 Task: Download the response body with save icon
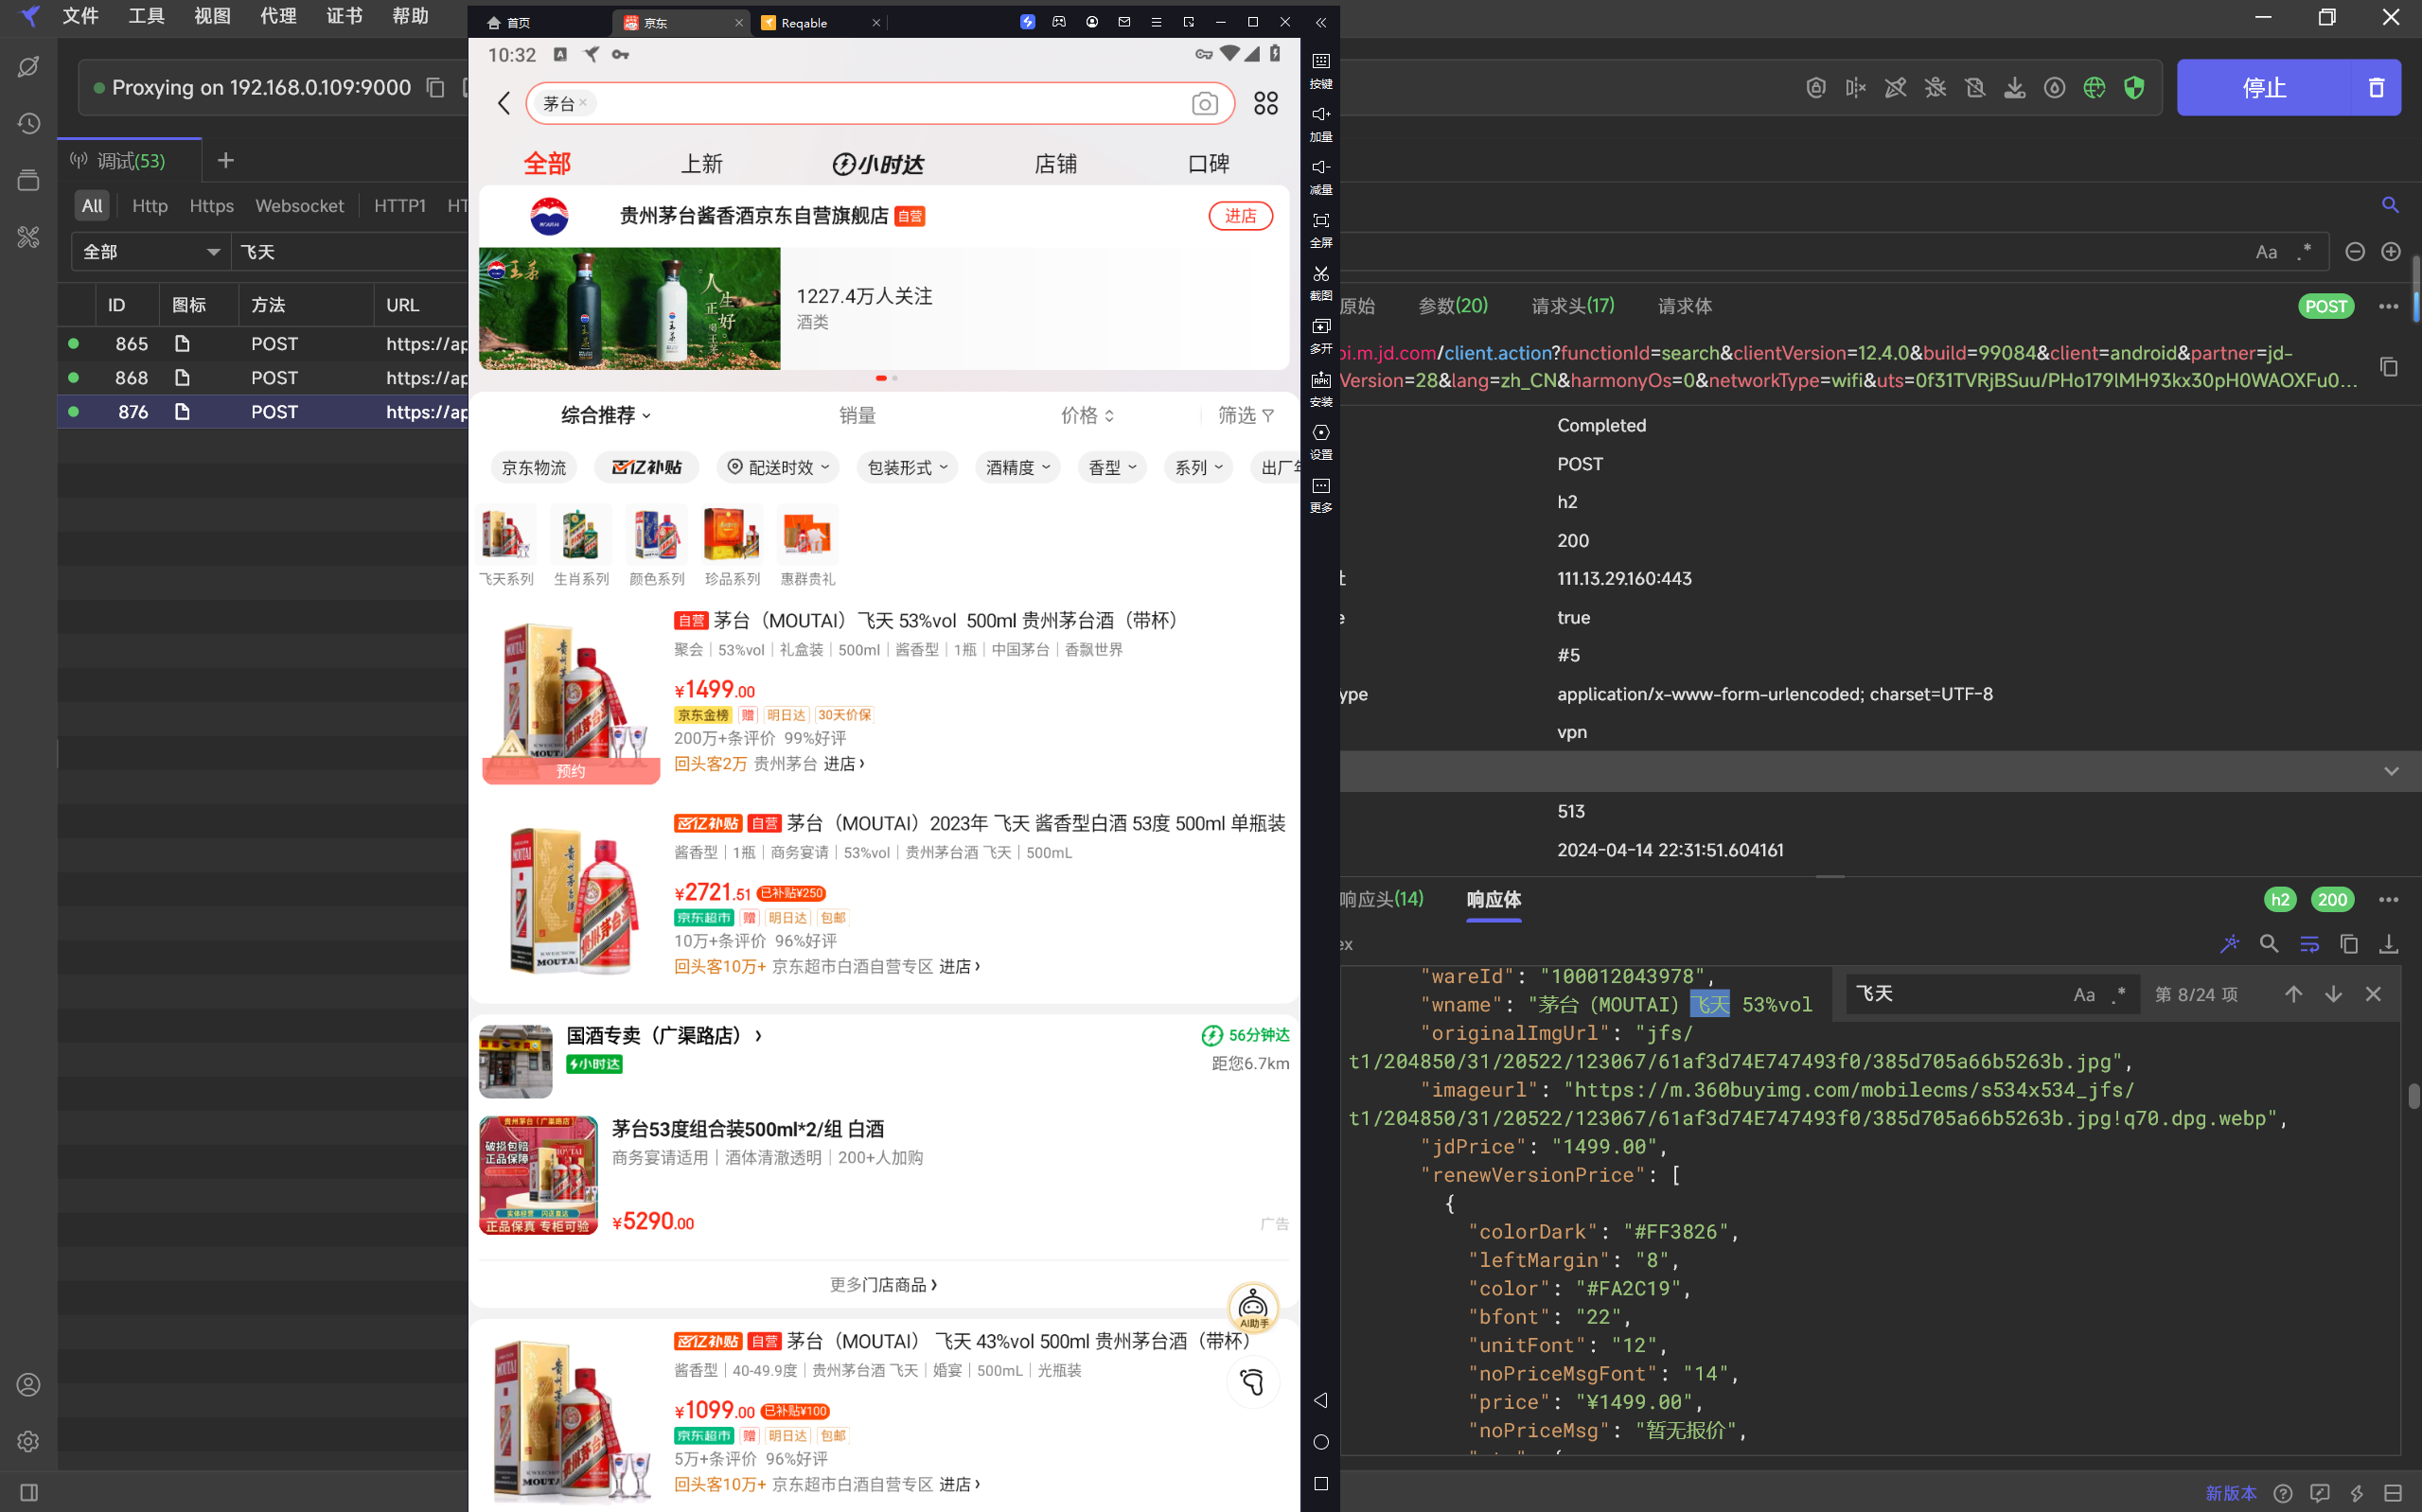tap(2389, 944)
